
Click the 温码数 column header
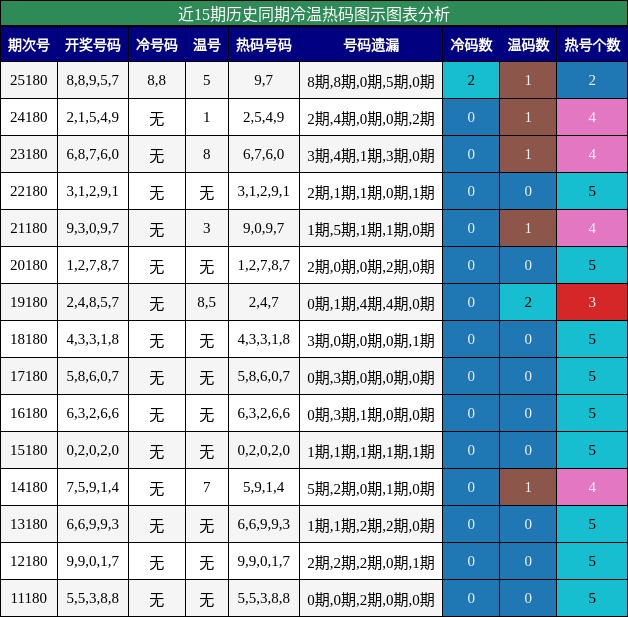coord(528,45)
